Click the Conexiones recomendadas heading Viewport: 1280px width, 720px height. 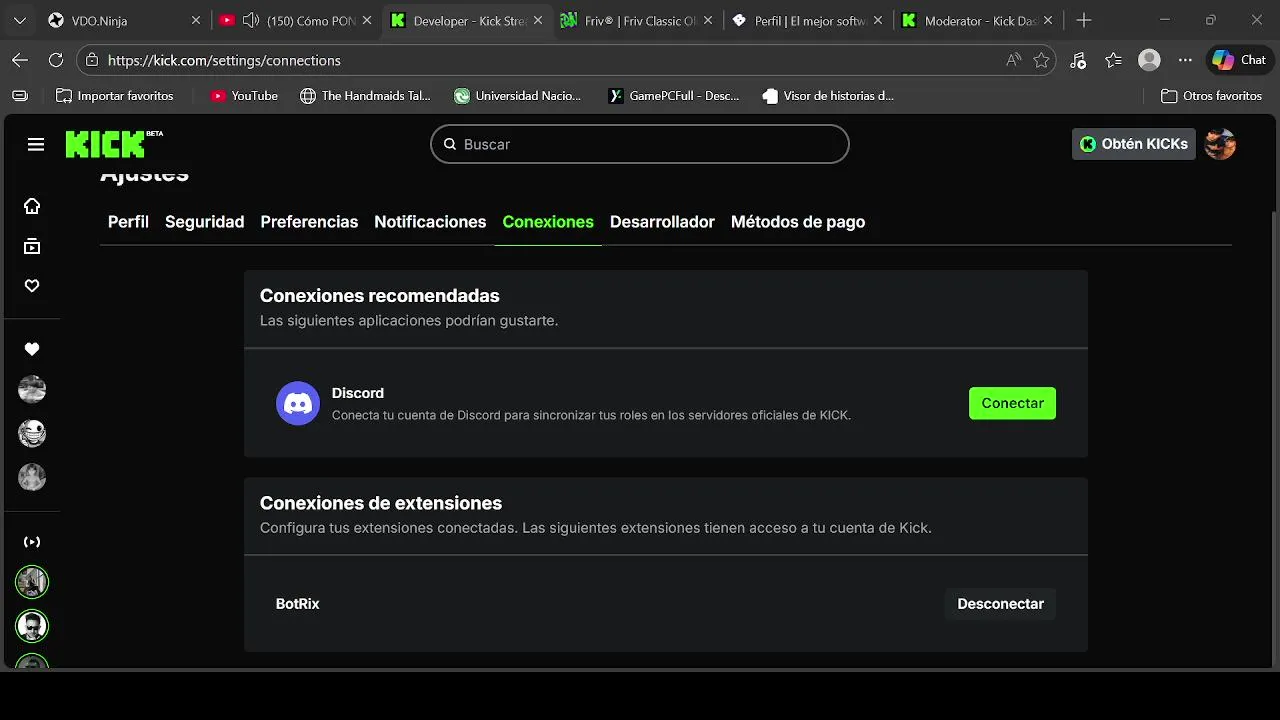(379, 296)
